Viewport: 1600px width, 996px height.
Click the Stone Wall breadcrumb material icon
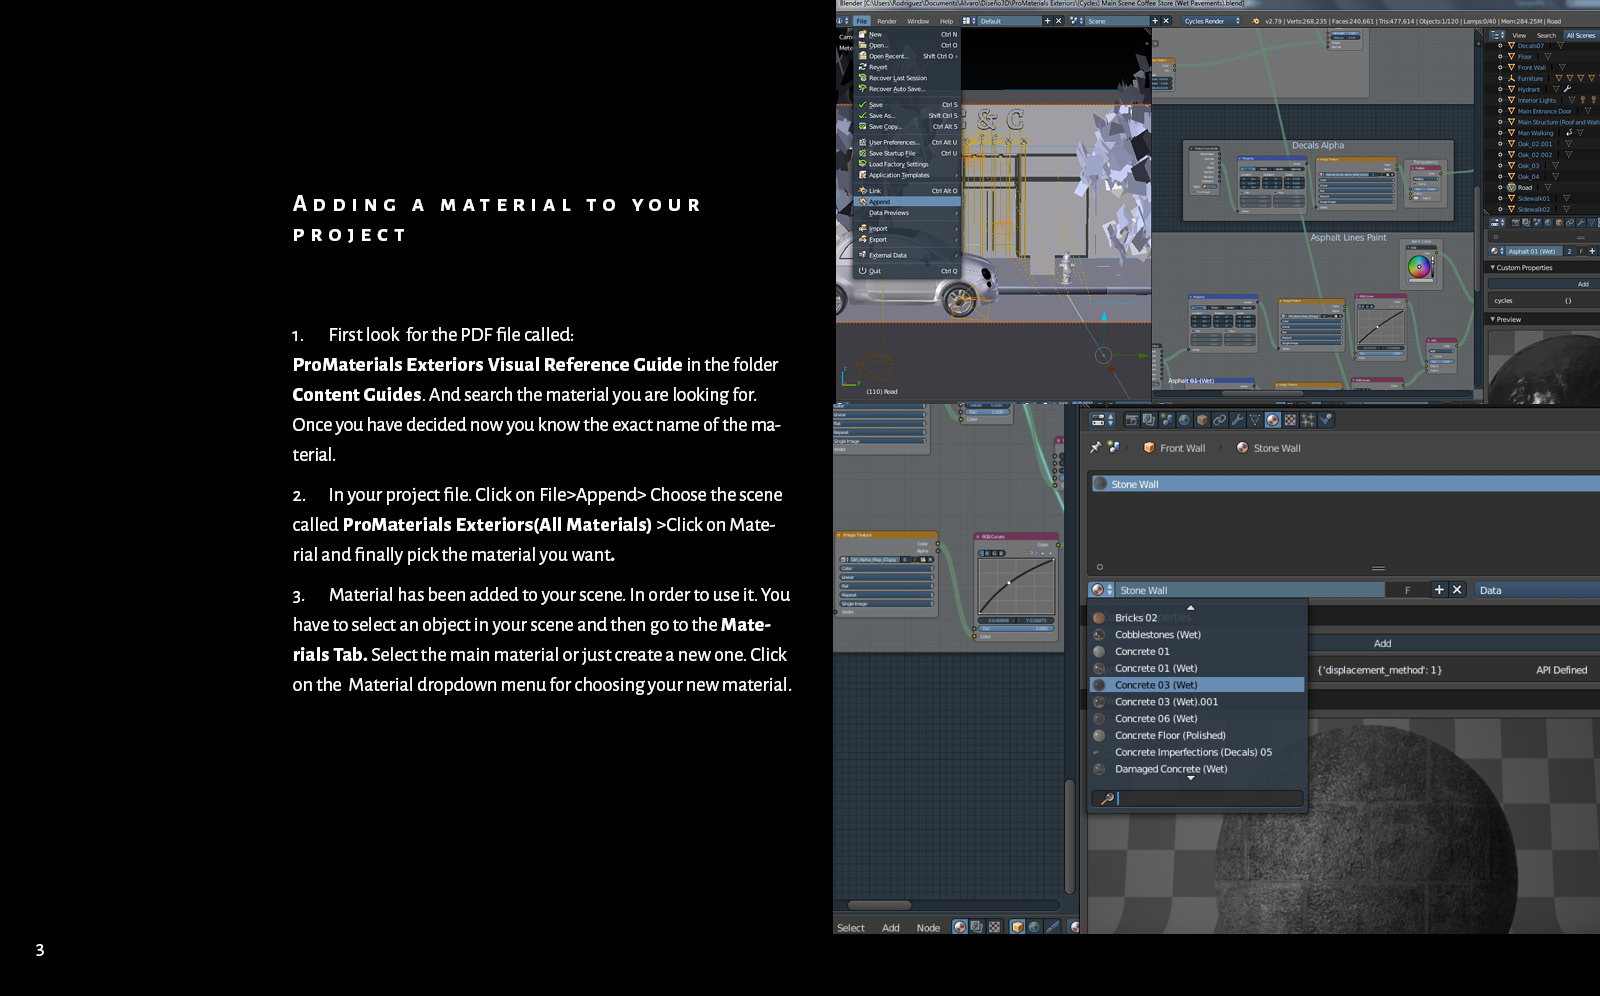[1242, 447]
